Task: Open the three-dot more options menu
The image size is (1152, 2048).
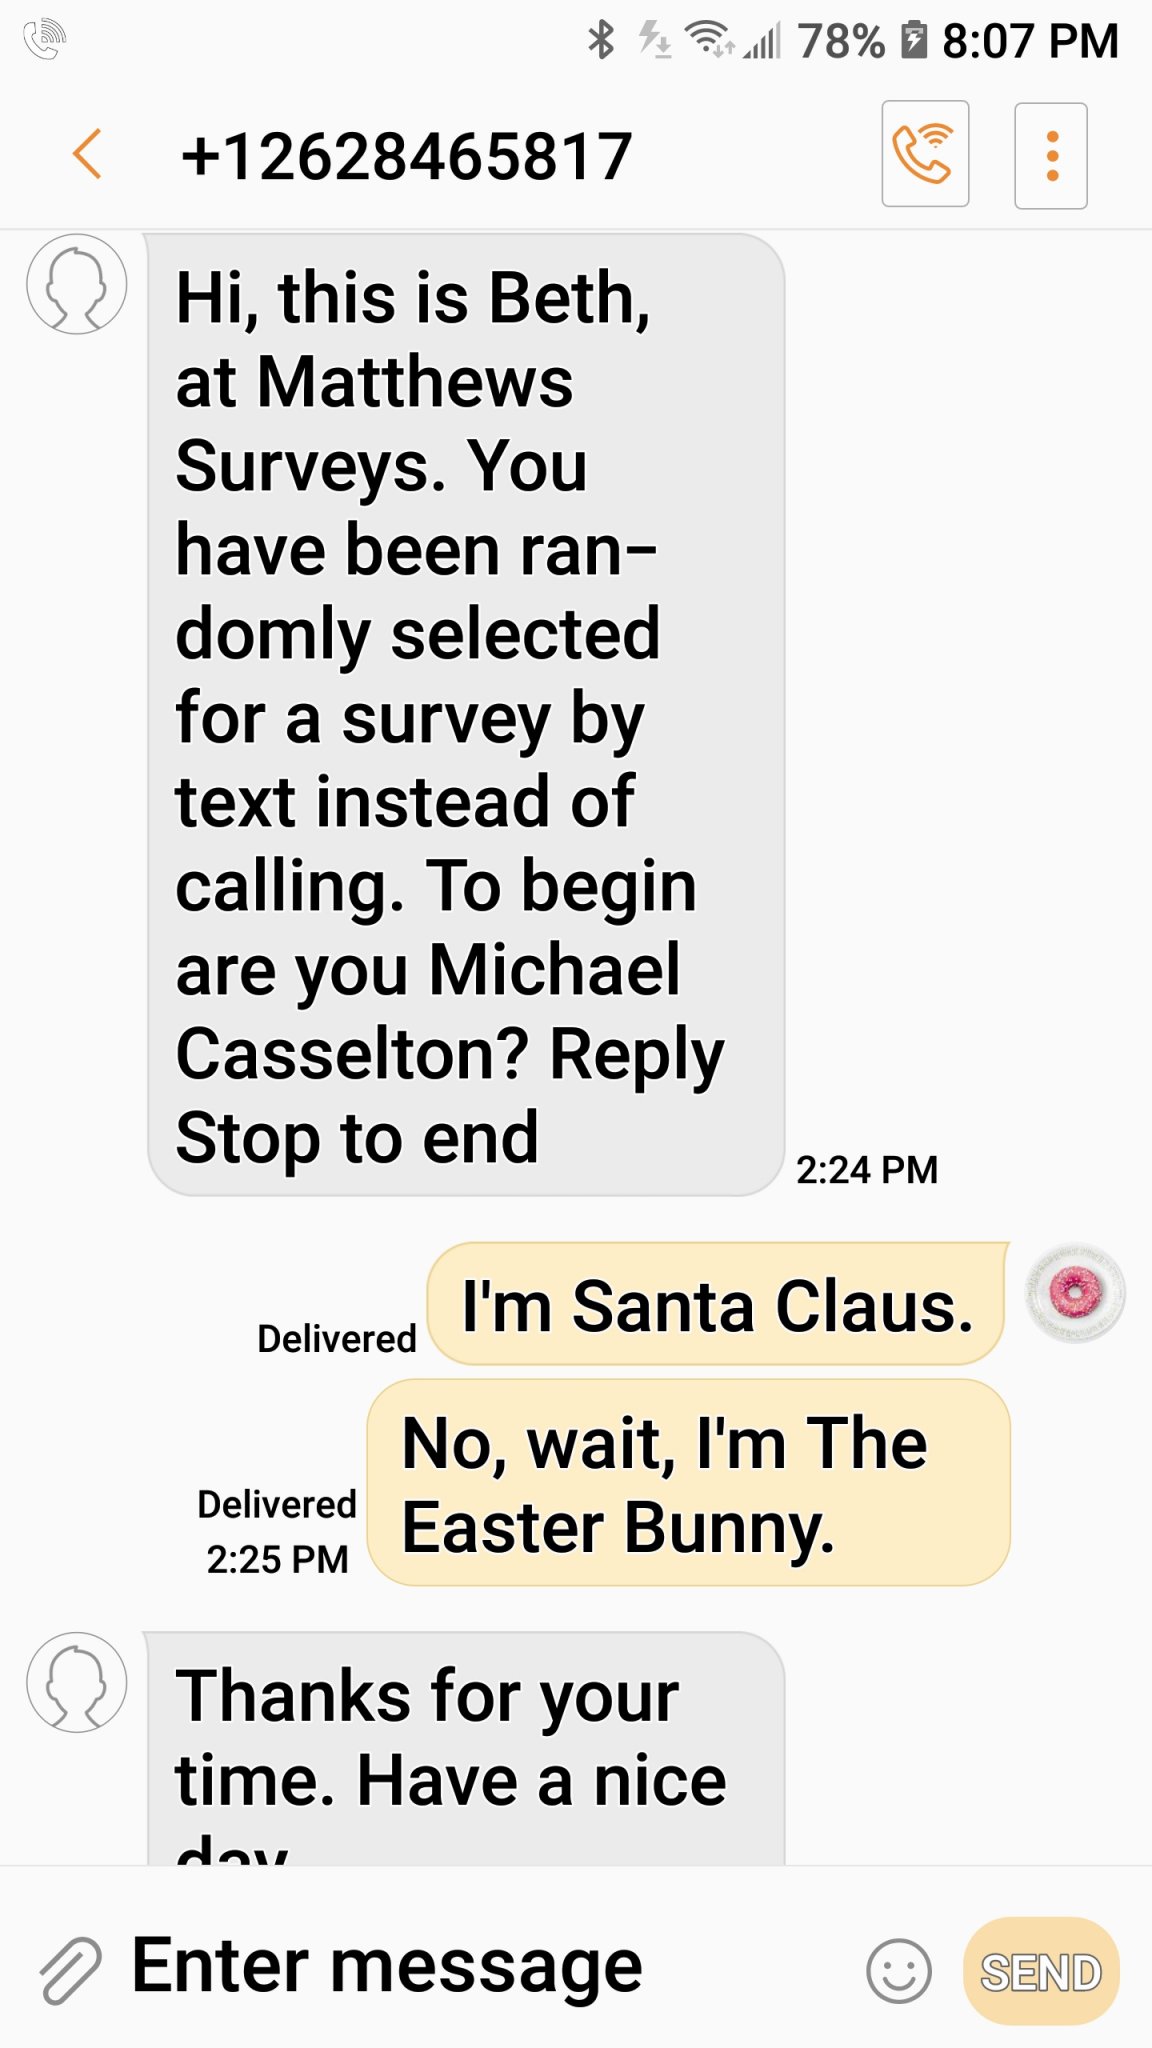Action: click(x=1051, y=156)
